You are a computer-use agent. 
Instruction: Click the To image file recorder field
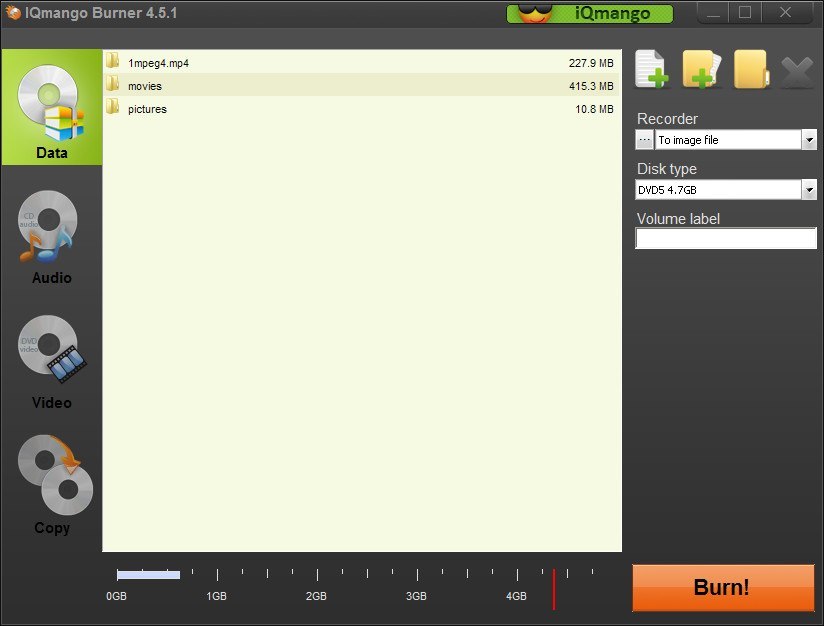coord(728,140)
